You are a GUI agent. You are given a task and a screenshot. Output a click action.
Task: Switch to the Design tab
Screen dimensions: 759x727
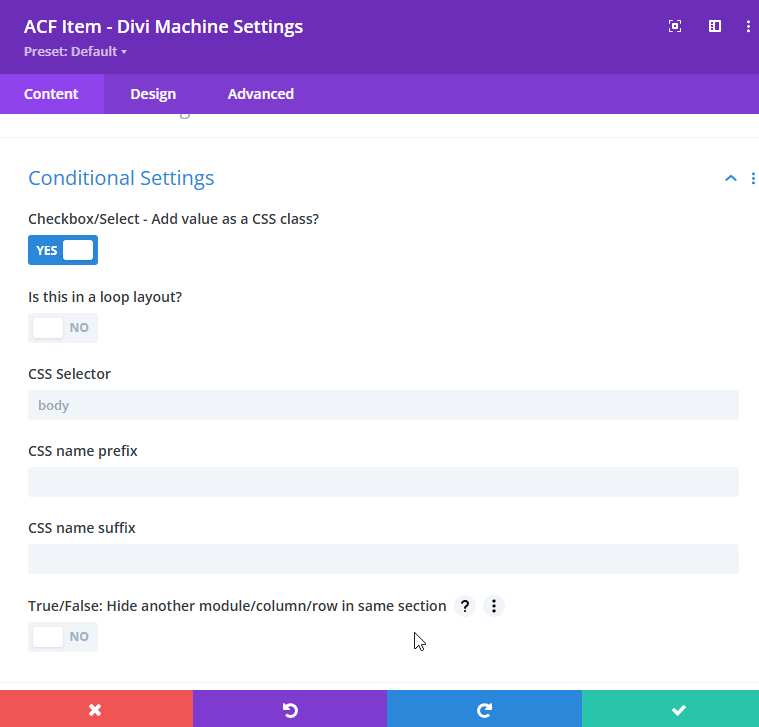(153, 94)
